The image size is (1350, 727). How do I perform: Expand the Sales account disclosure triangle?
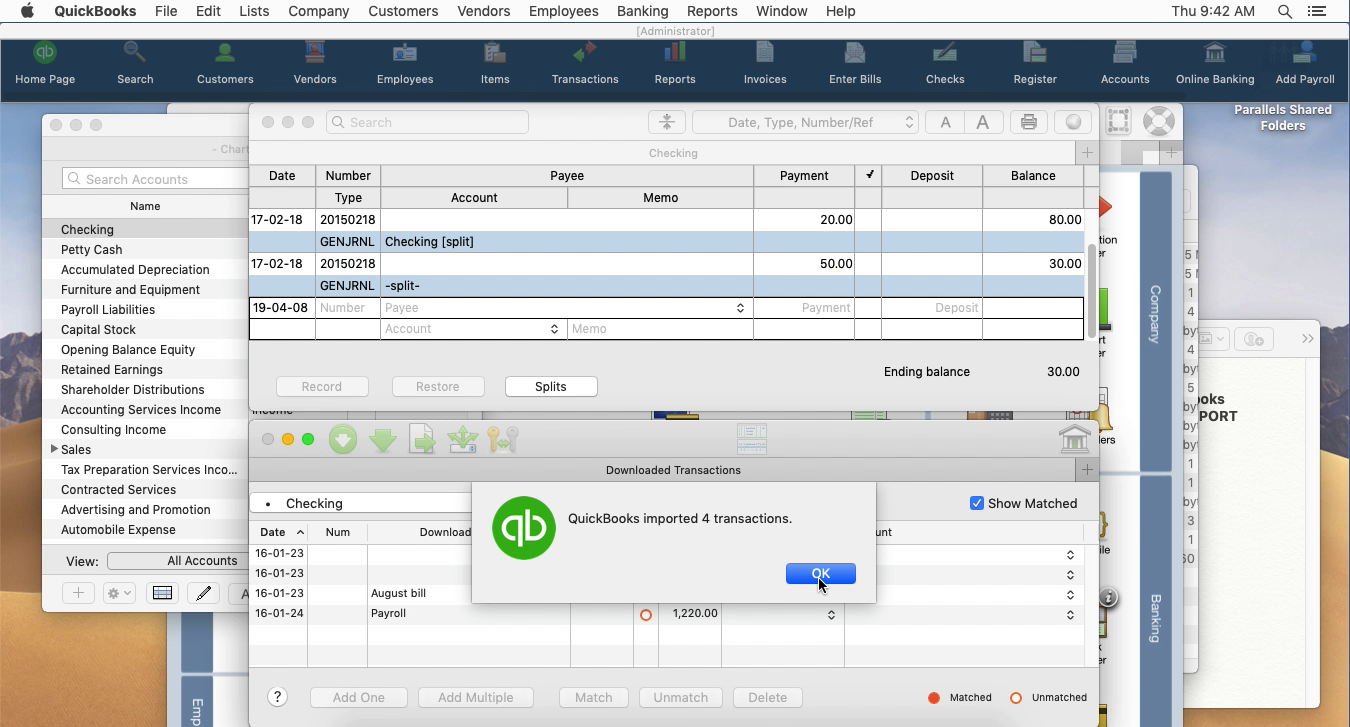click(x=54, y=449)
